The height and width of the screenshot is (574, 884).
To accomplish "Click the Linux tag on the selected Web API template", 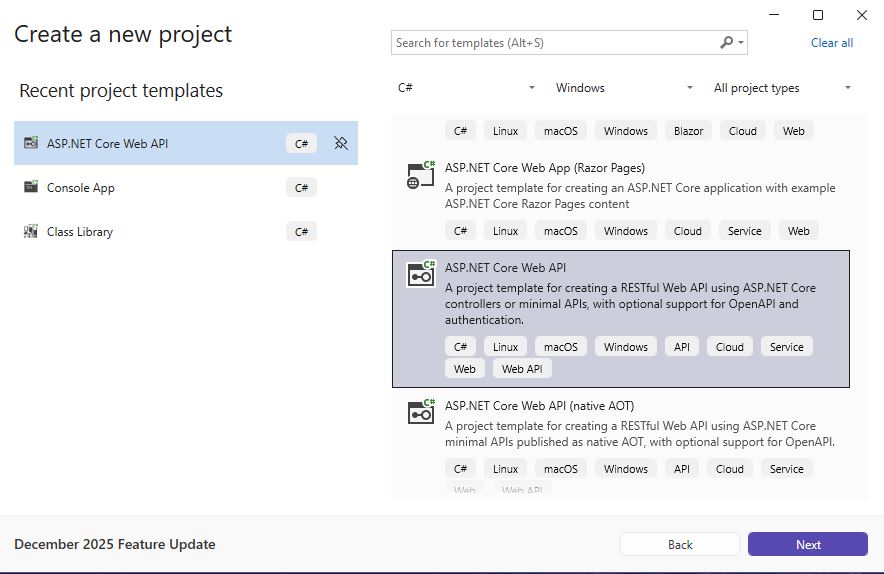I will (505, 347).
